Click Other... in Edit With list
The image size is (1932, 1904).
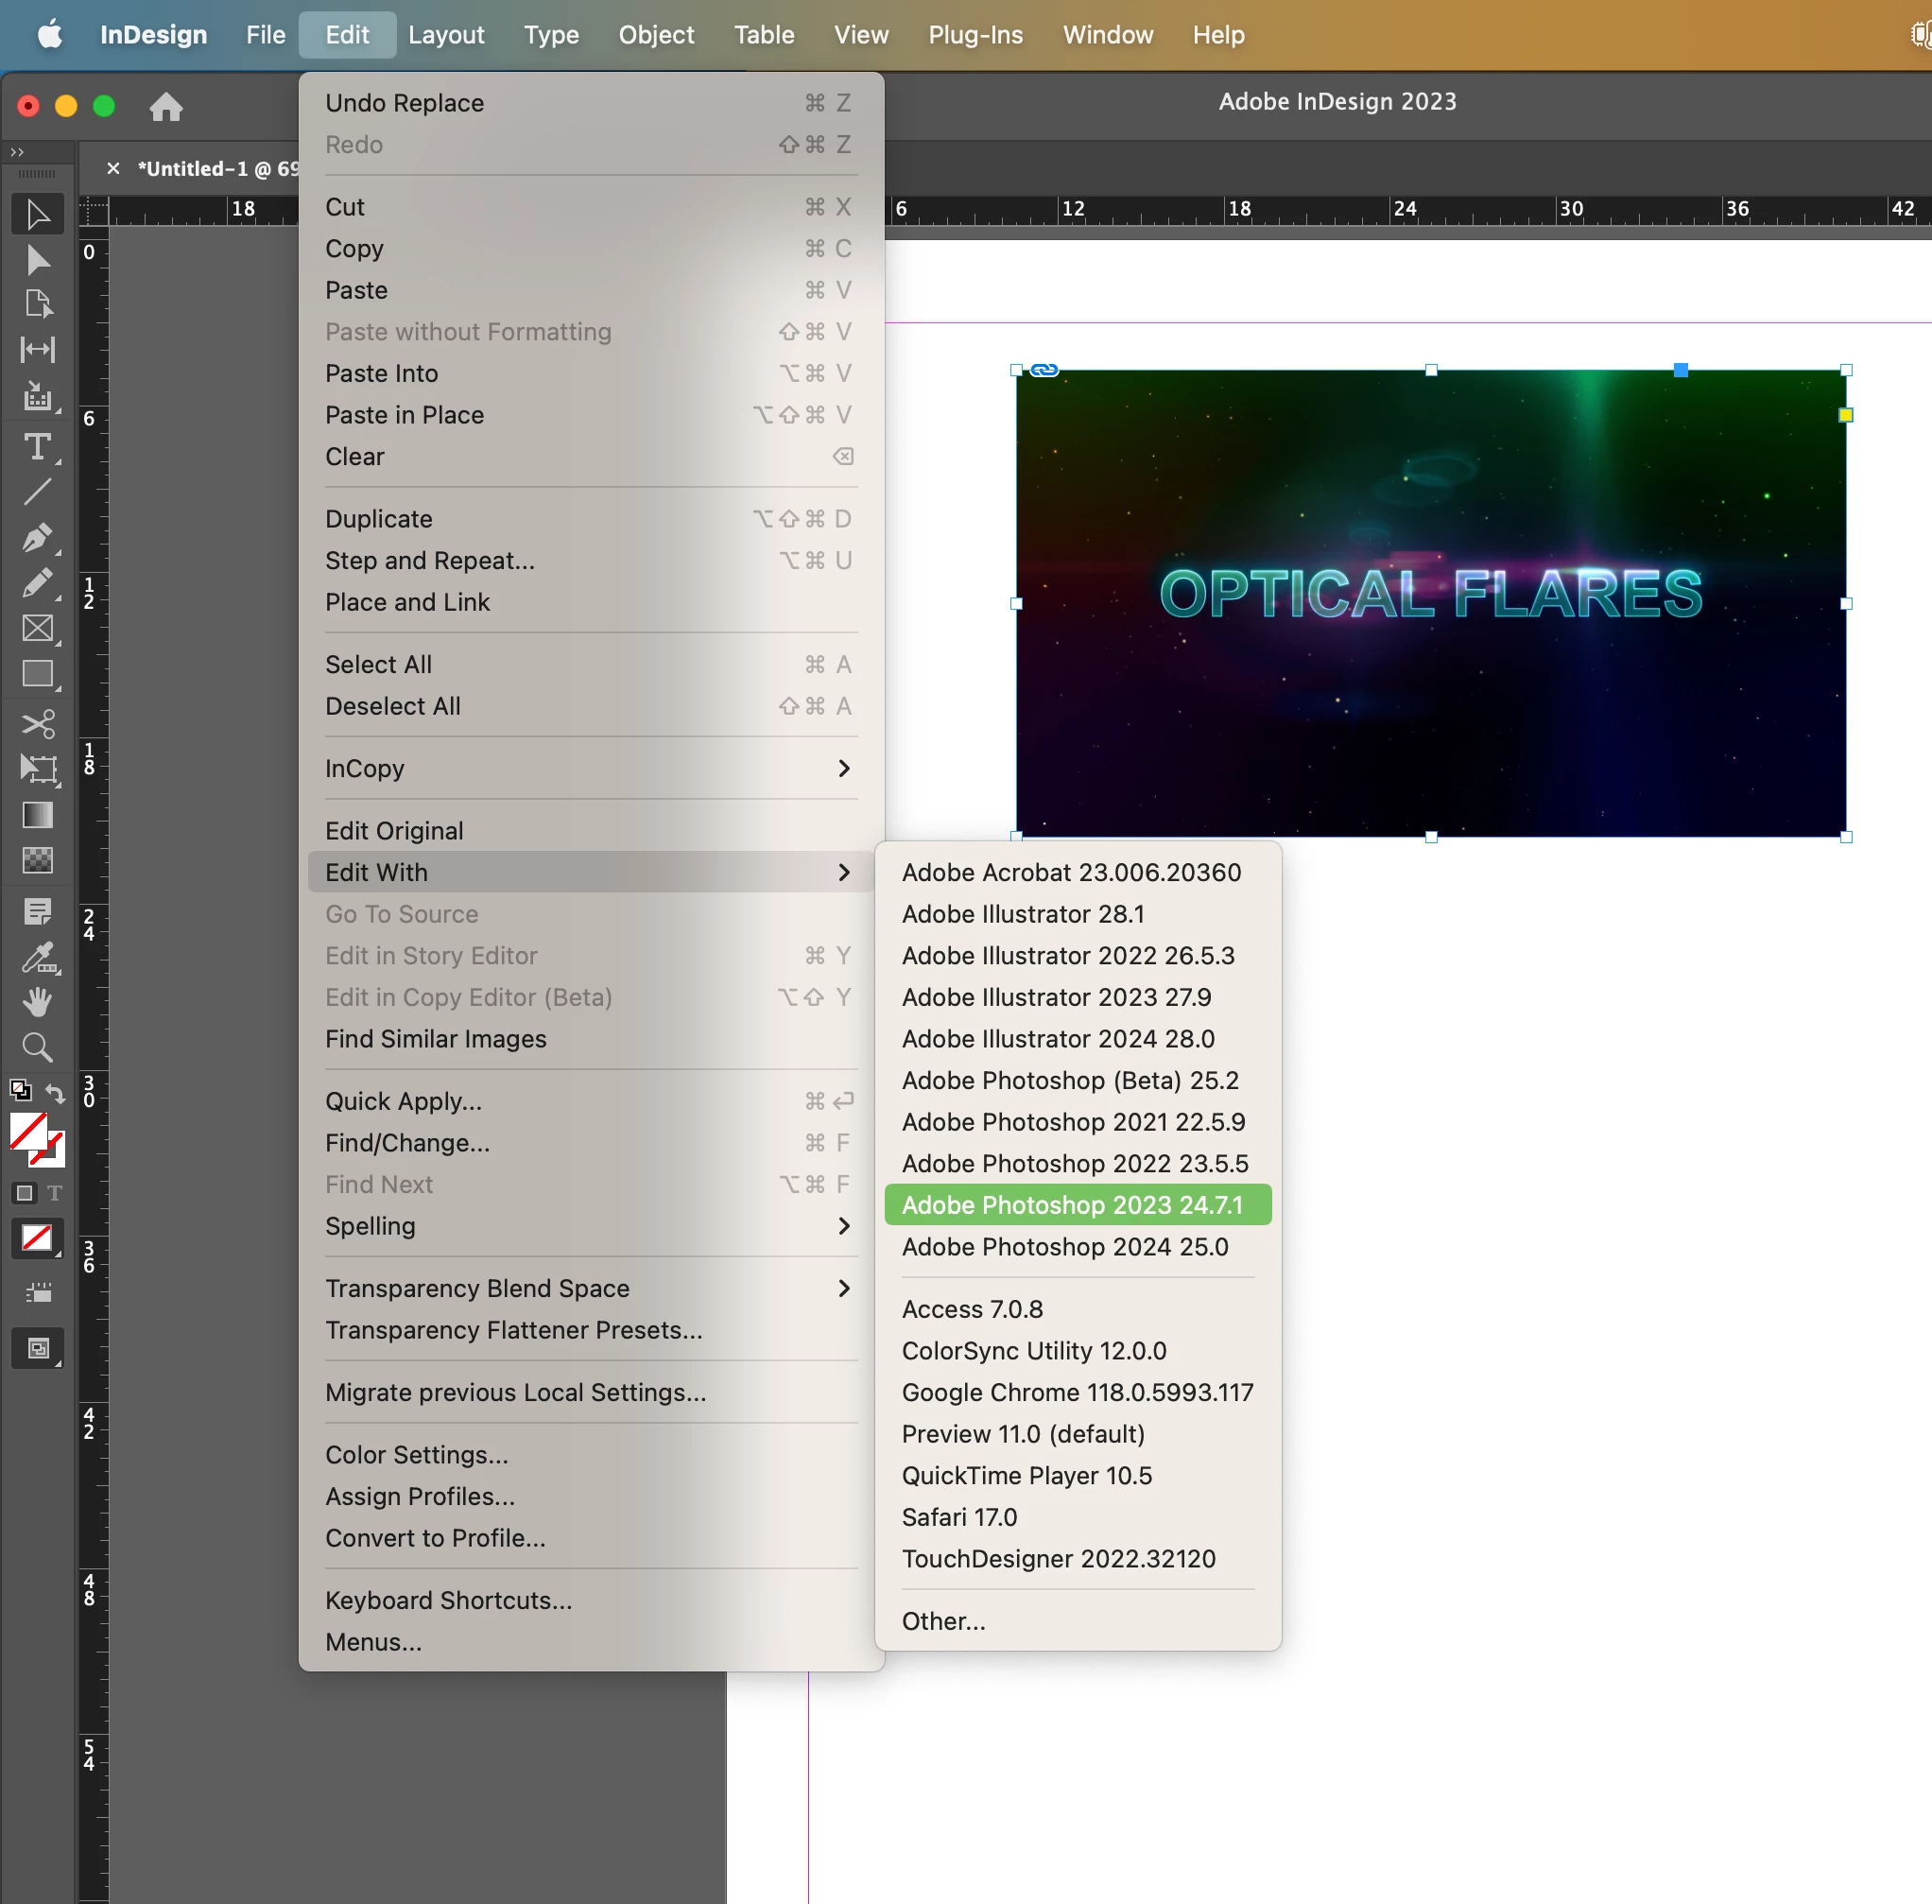(943, 1621)
